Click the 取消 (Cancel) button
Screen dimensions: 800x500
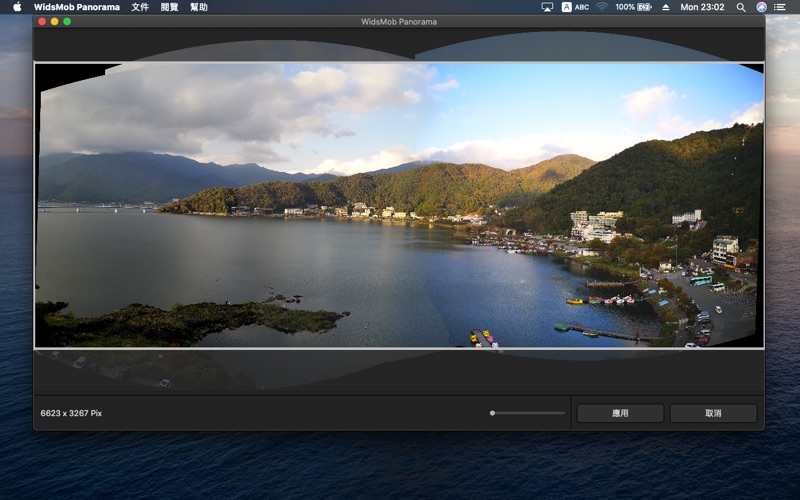tap(713, 413)
